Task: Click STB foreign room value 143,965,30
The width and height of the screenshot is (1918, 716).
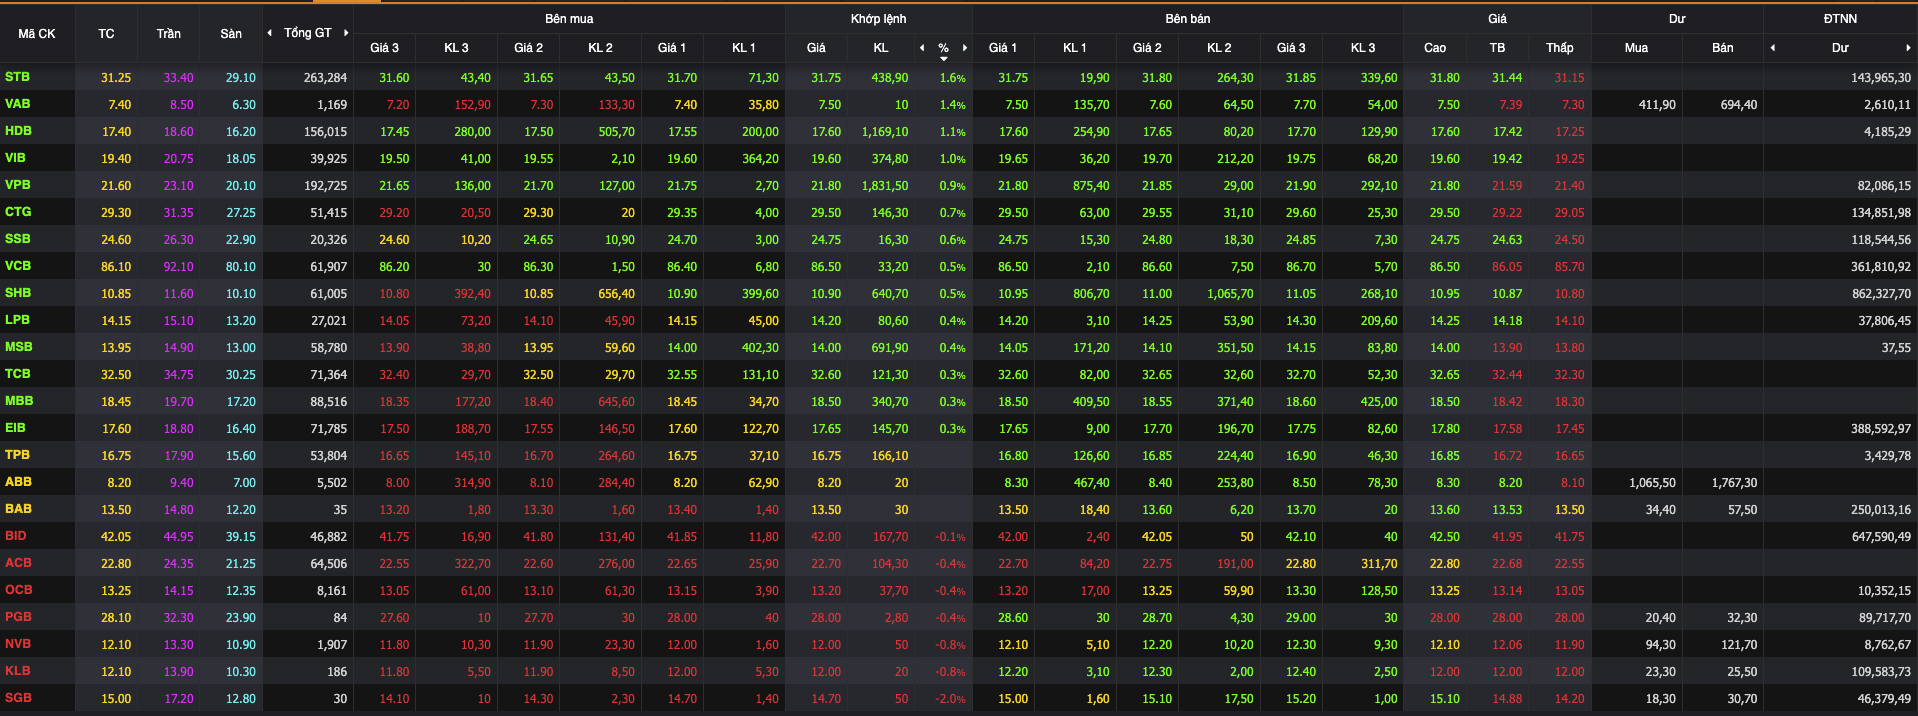Action: coord(1881,78)
